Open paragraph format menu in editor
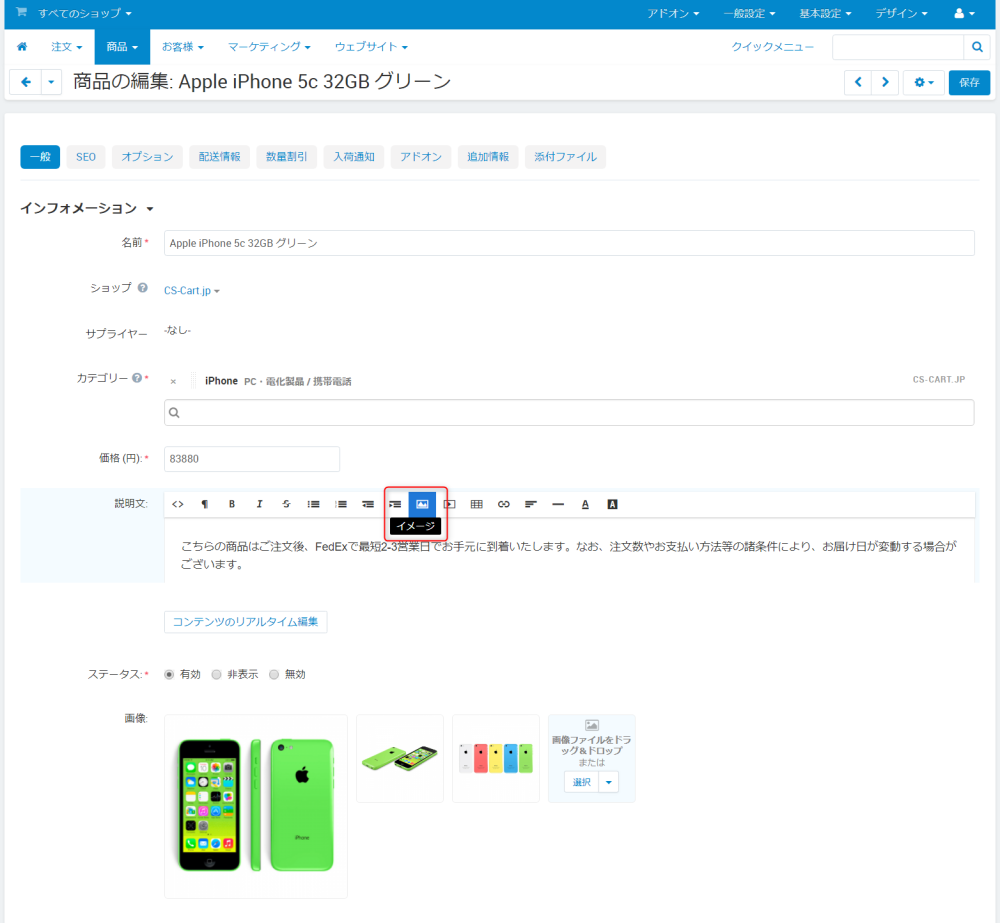This screenshot has height=923, width=1000. (x=205, y=504)
